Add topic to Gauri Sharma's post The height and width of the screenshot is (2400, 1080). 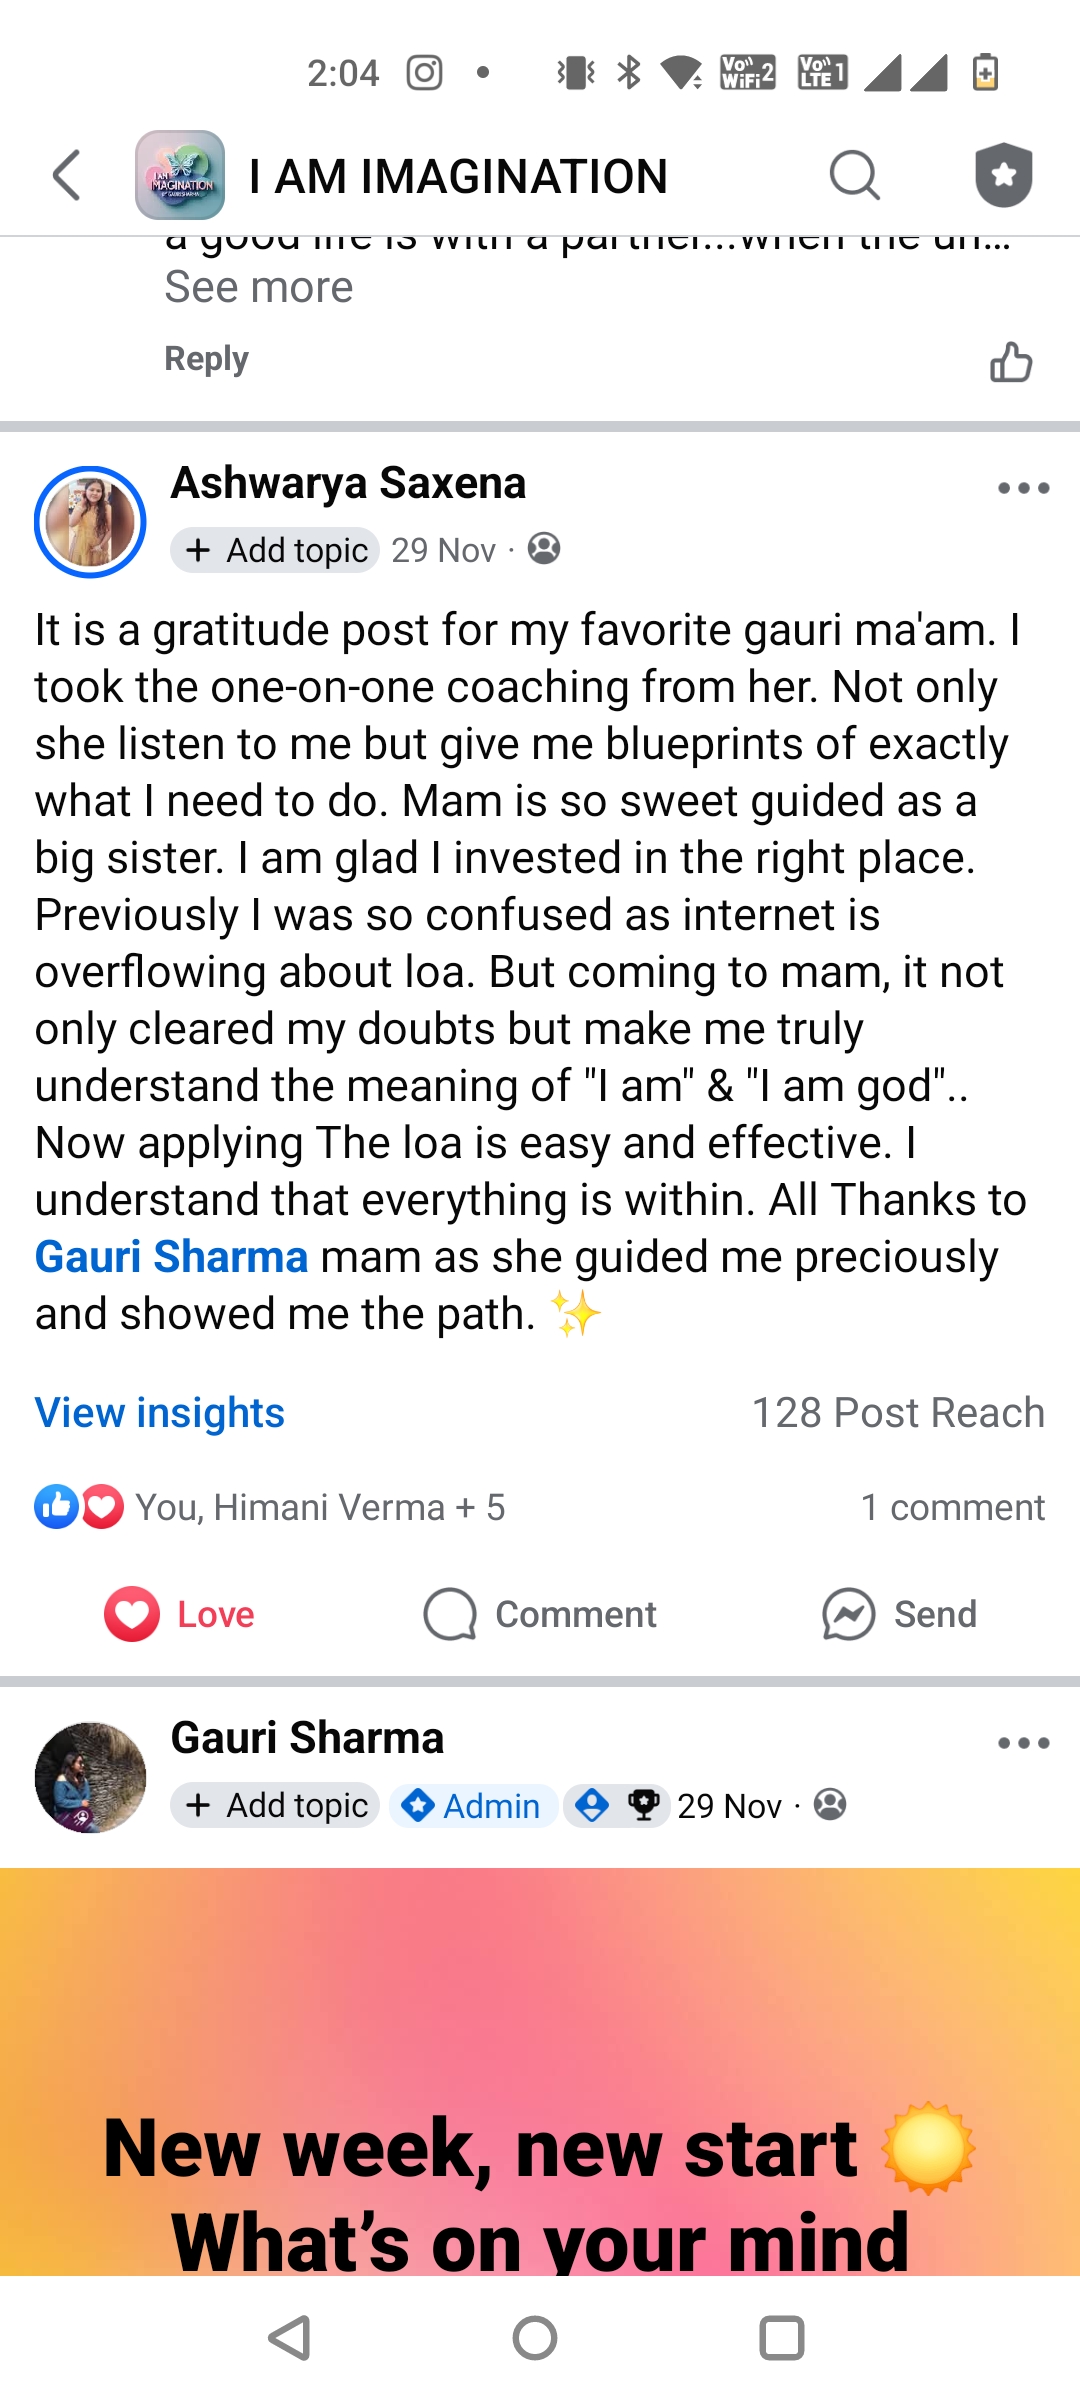(275, 1805)
